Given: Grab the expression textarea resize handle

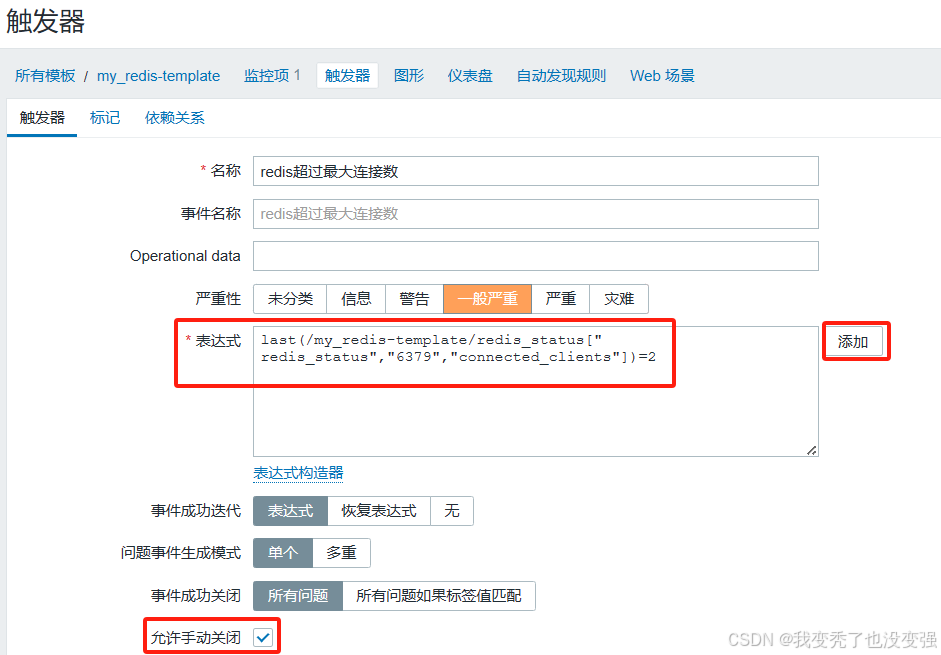Looking at the screenshot, I should click(x=811, y=450).
